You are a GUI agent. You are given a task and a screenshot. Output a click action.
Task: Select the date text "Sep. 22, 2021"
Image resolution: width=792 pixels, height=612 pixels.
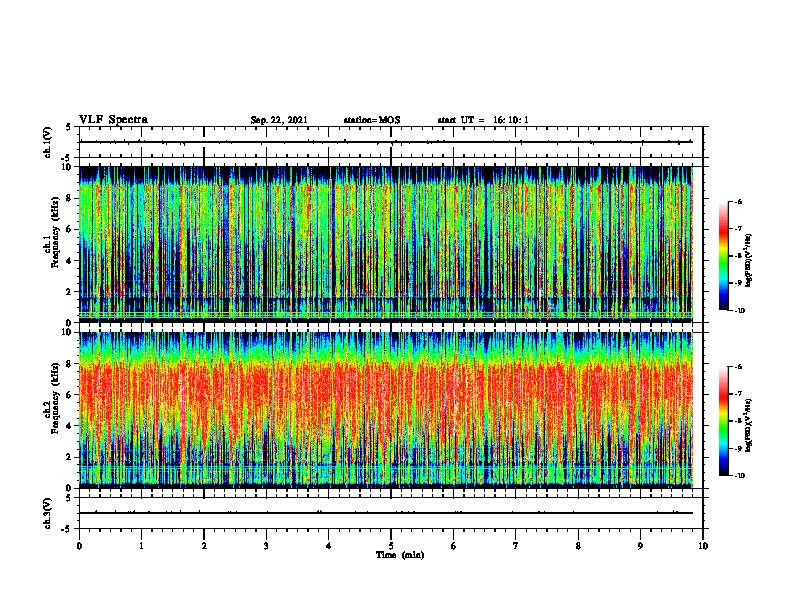coord(279,120)
